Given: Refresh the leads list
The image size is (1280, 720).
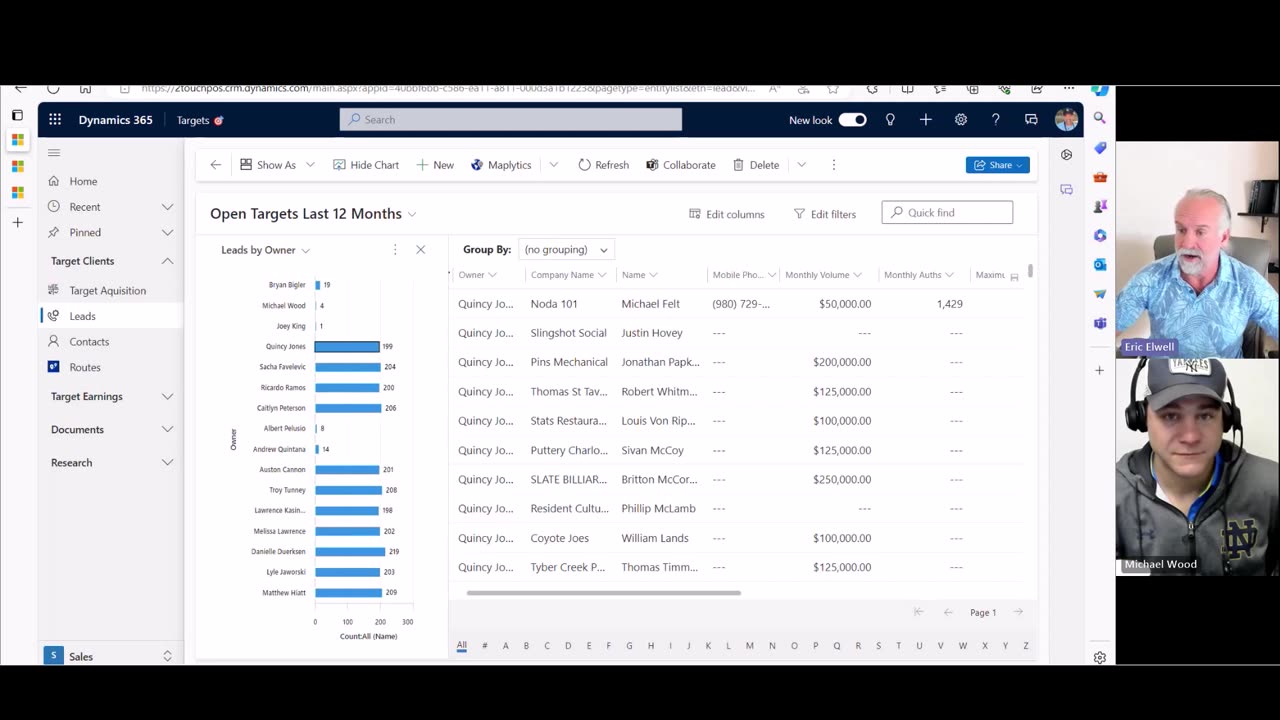Looking at the screenshot, I should 604,165.
